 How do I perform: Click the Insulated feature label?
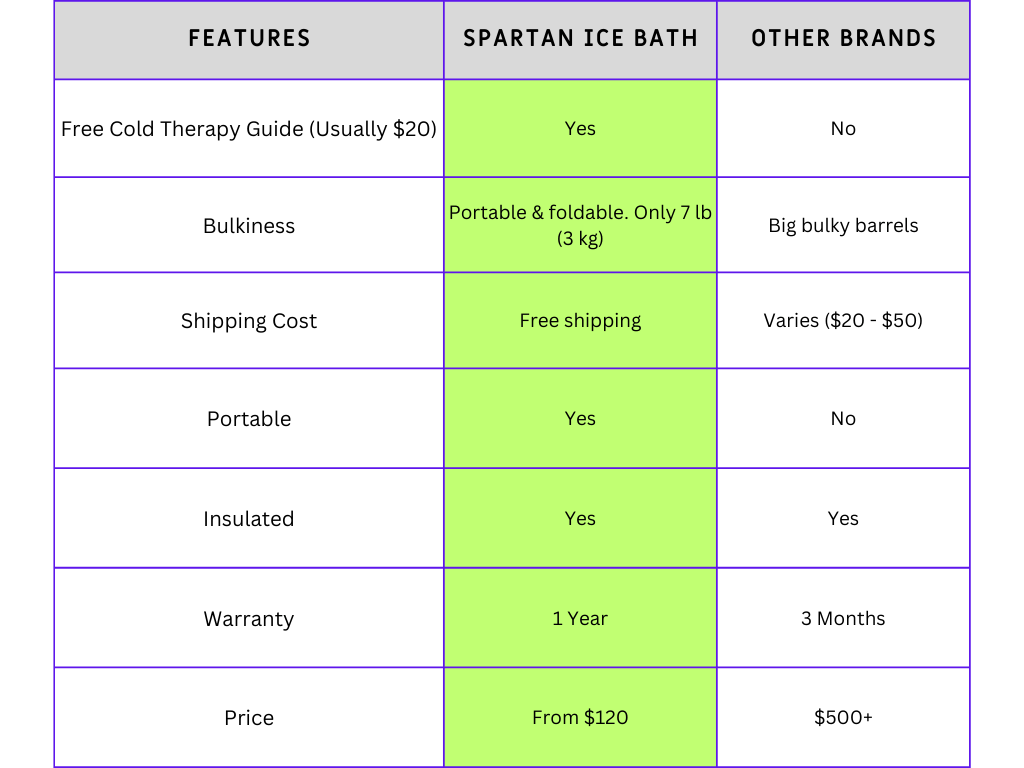[249, 519]
